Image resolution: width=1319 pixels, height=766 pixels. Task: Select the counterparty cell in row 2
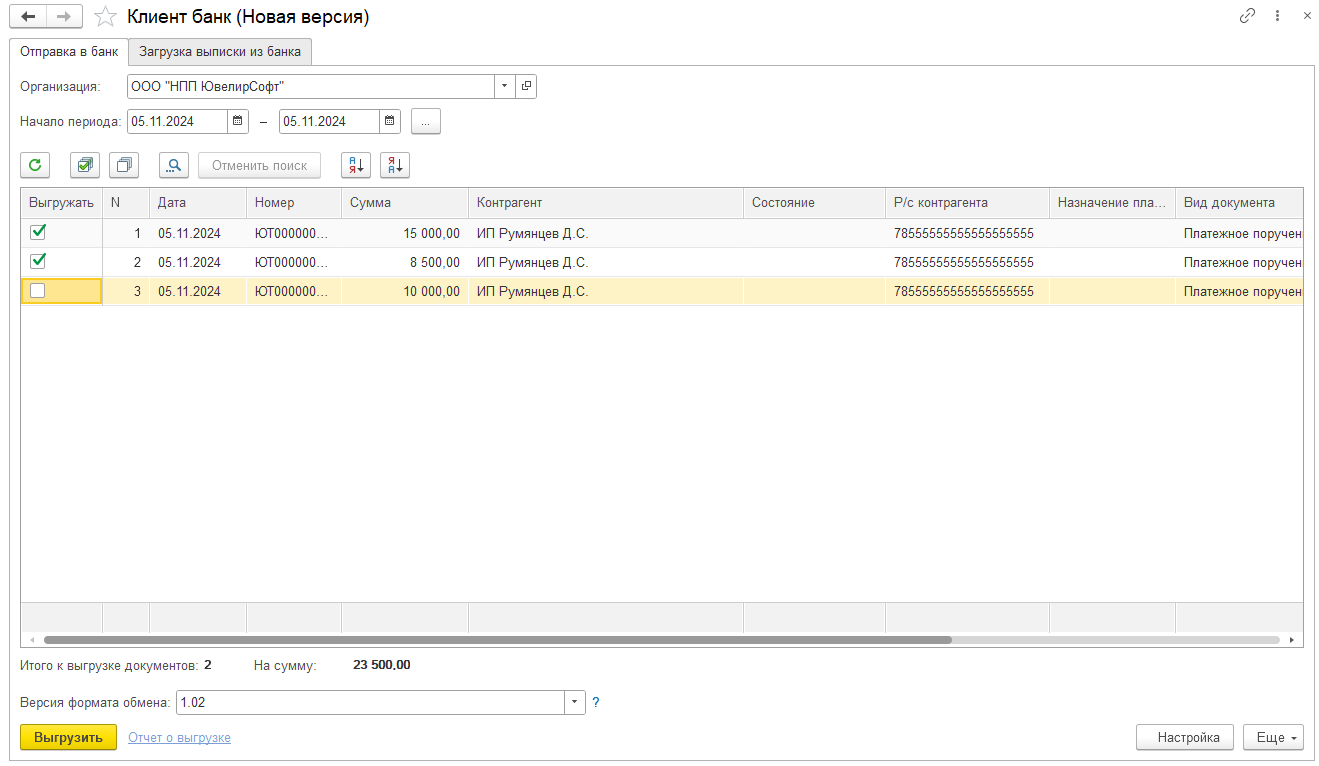tap(606, 262)
